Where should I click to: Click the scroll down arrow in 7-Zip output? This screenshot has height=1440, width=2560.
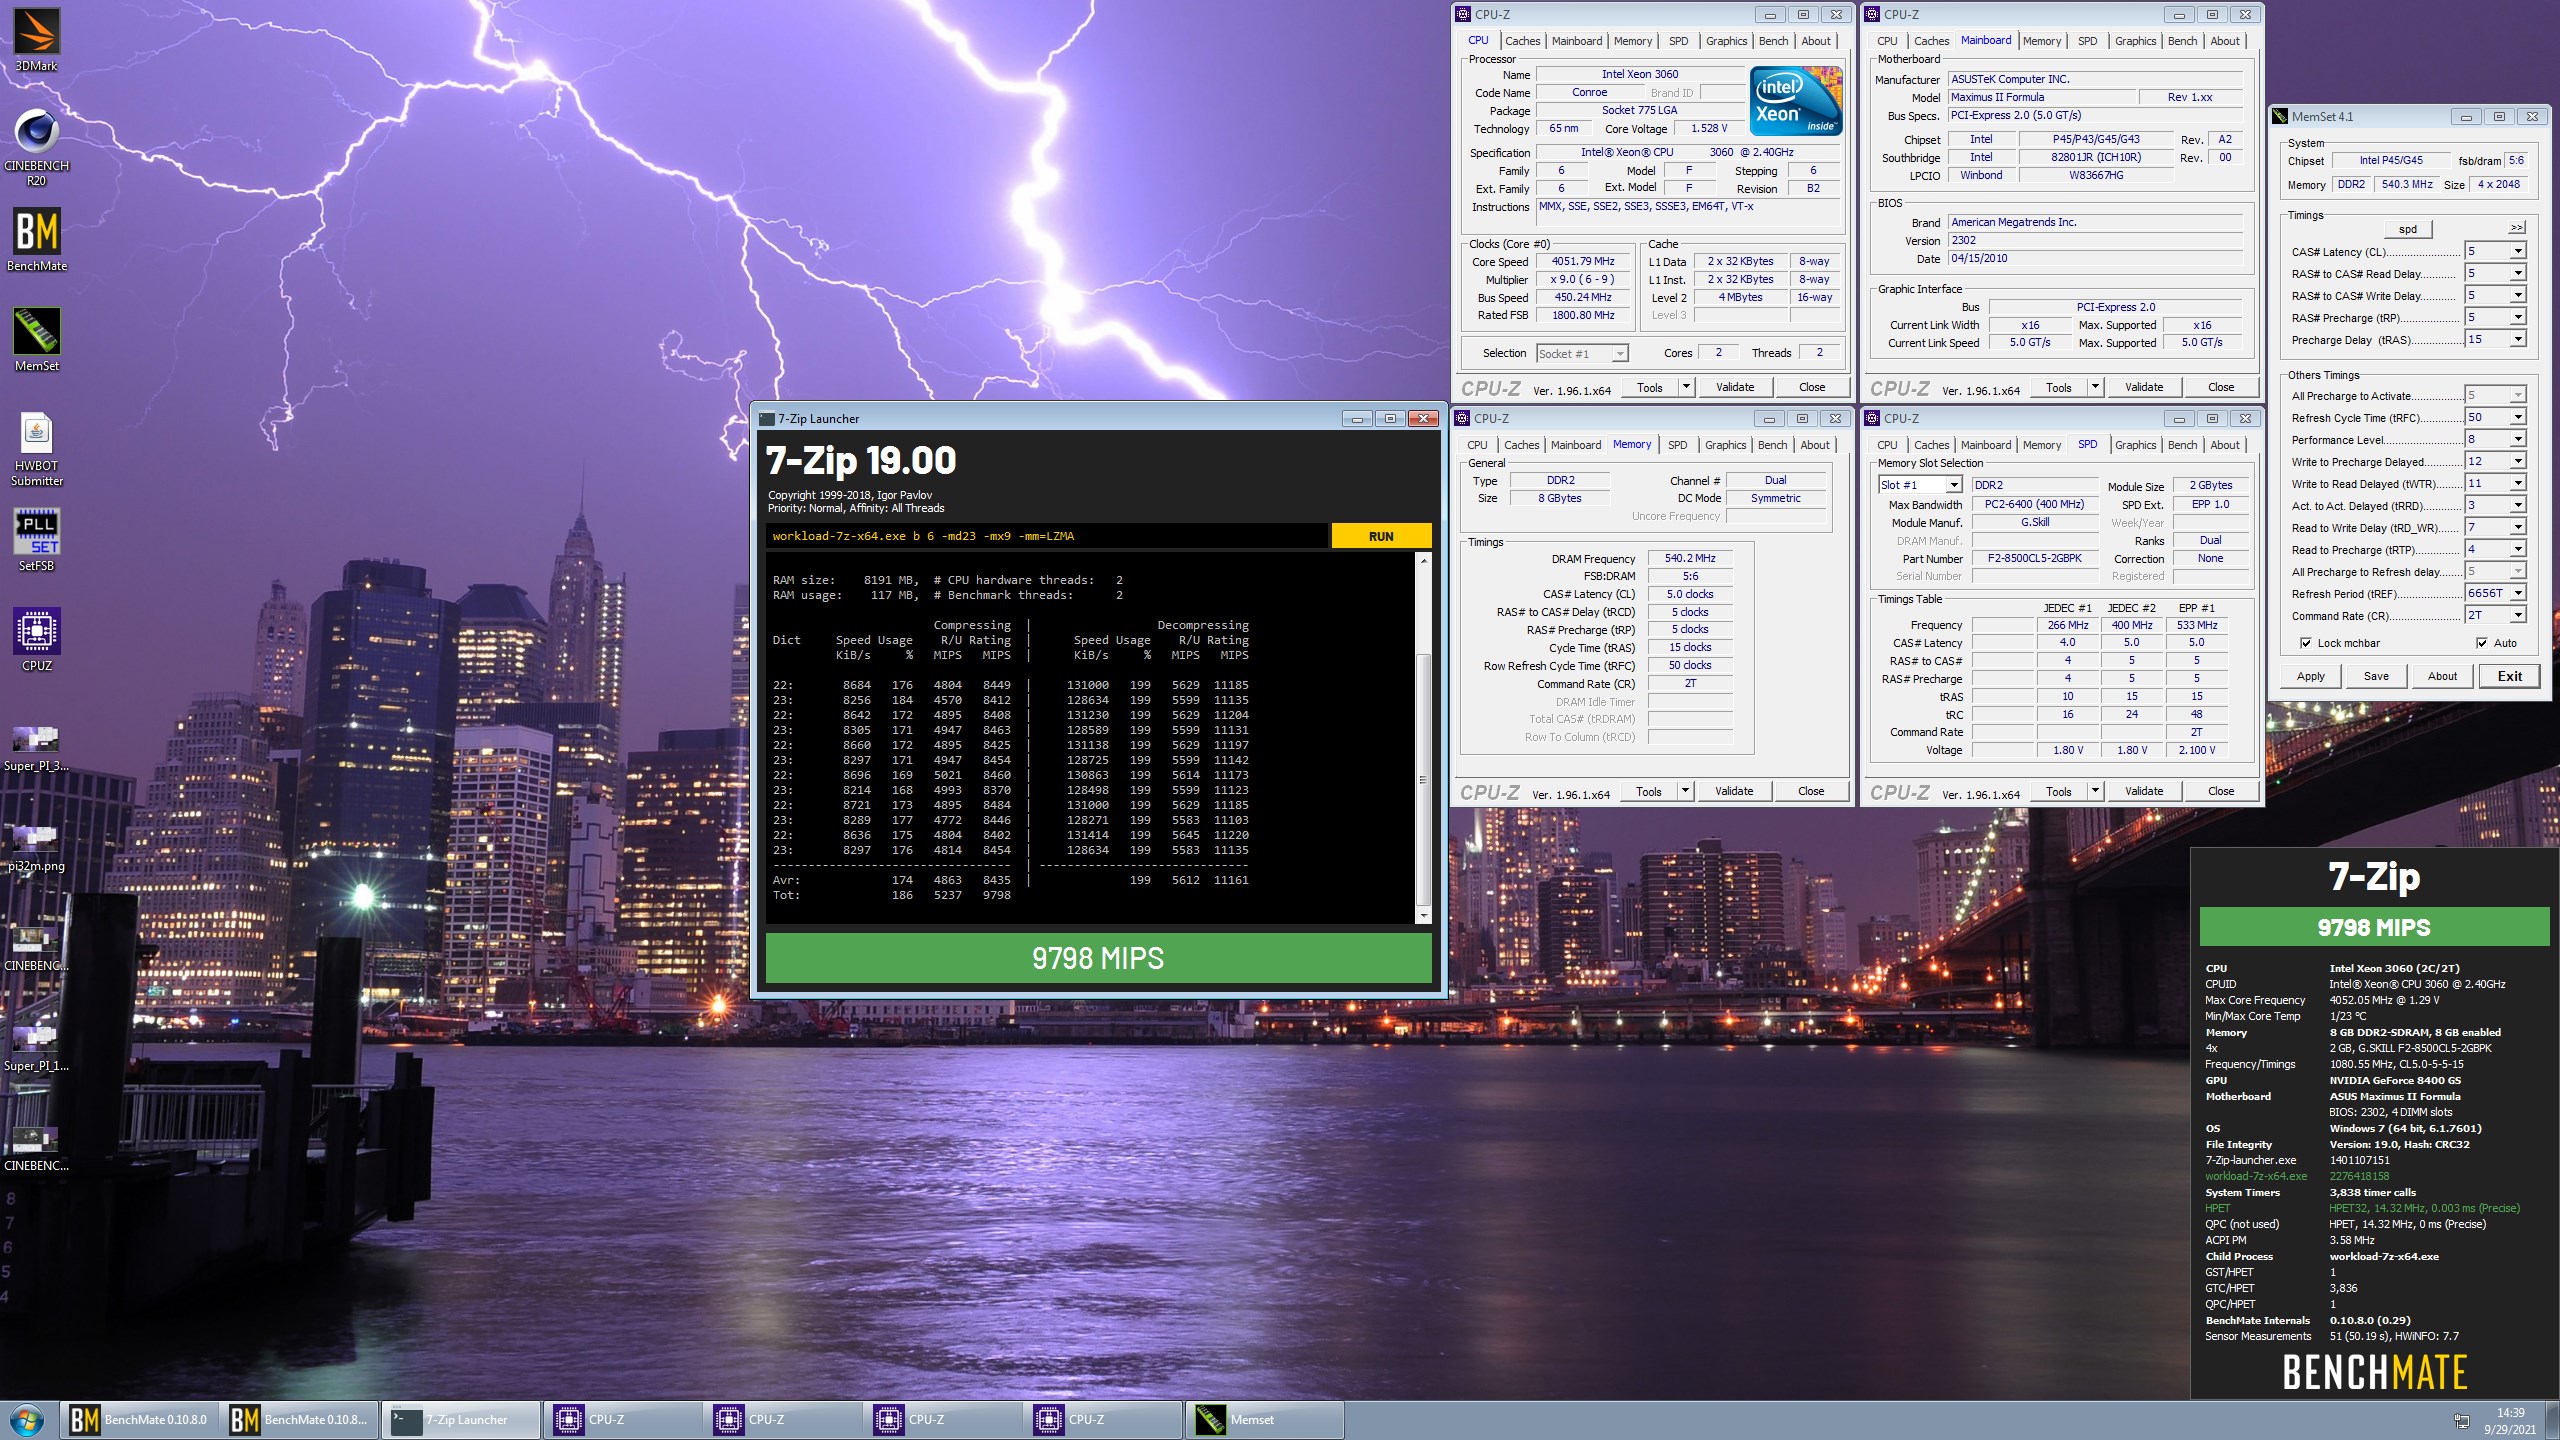[x=1423, y=915]
